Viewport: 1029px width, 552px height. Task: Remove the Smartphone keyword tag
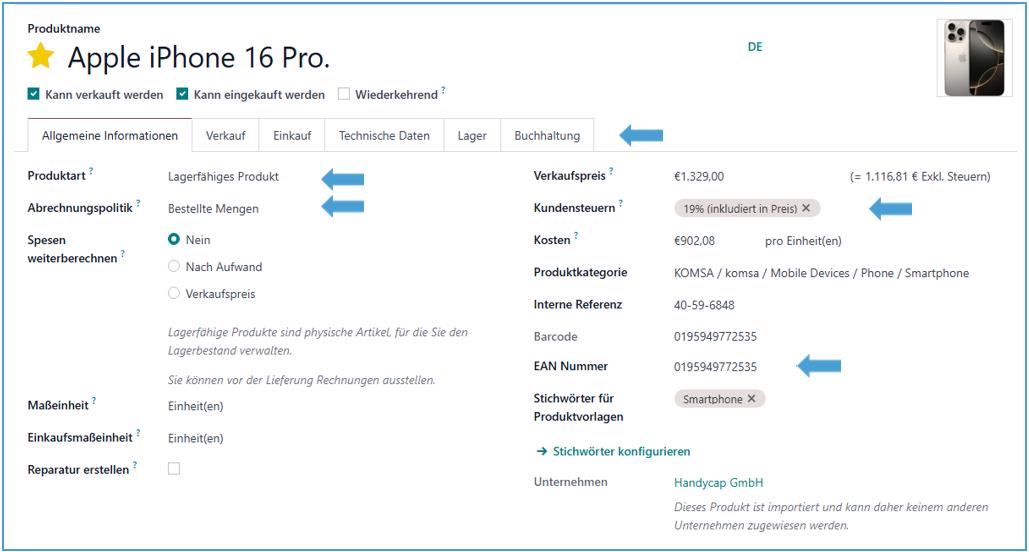click(x=752, y=398)
